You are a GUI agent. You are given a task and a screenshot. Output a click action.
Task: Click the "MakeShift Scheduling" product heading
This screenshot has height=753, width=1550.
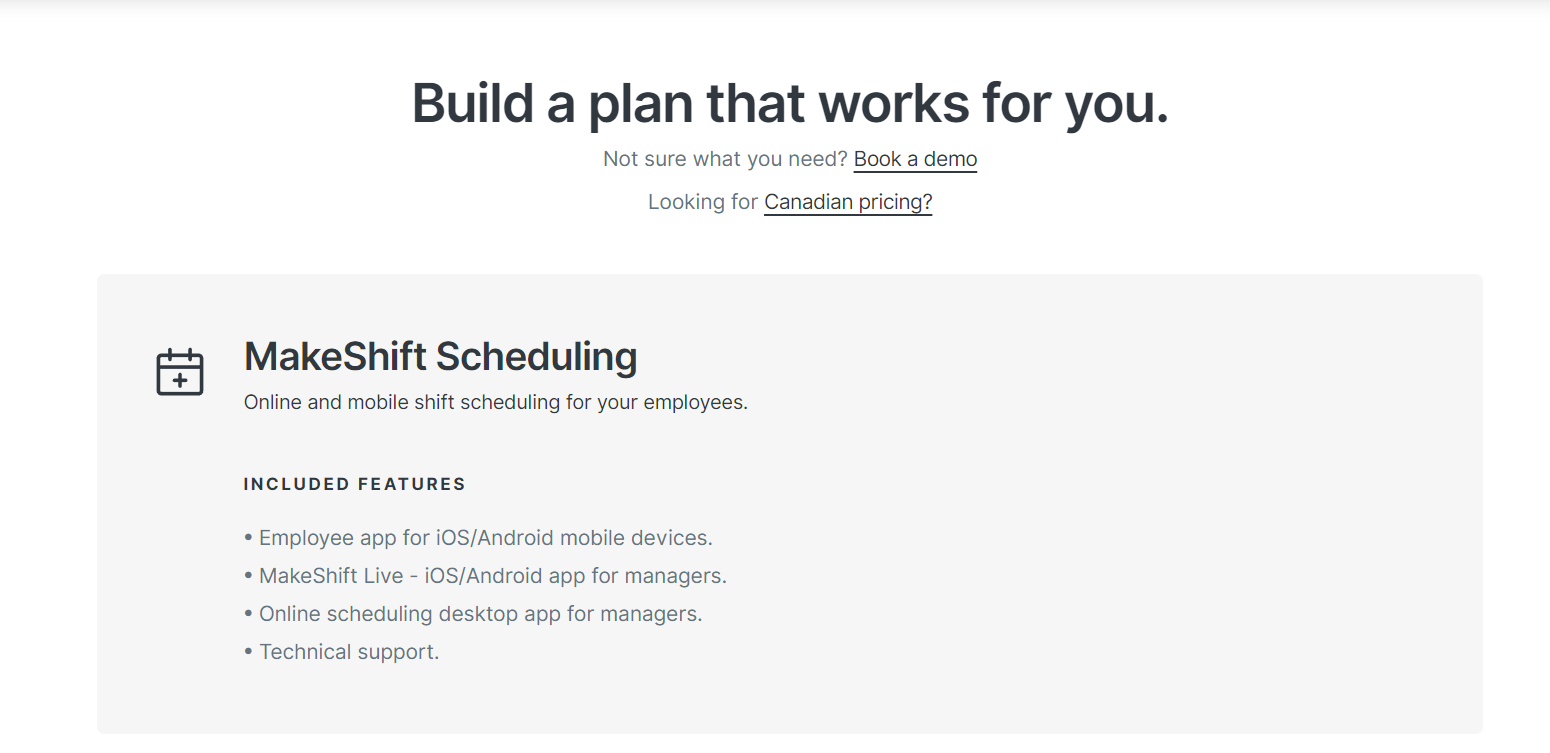pyautogui.click(x=441, y=356)
